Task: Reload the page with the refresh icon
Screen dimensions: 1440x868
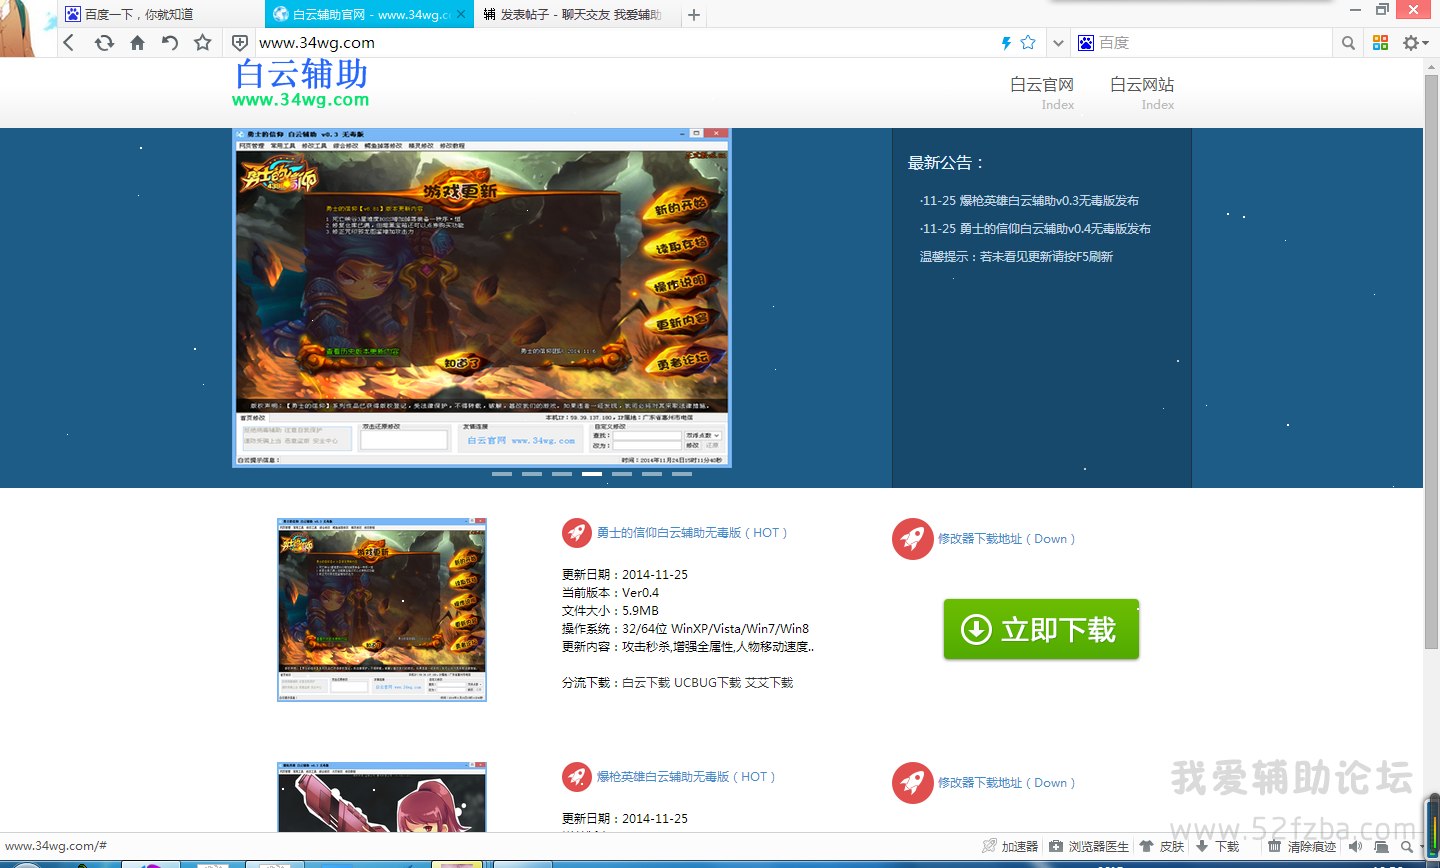Action: pyautogui.click(x=104, y=43)
